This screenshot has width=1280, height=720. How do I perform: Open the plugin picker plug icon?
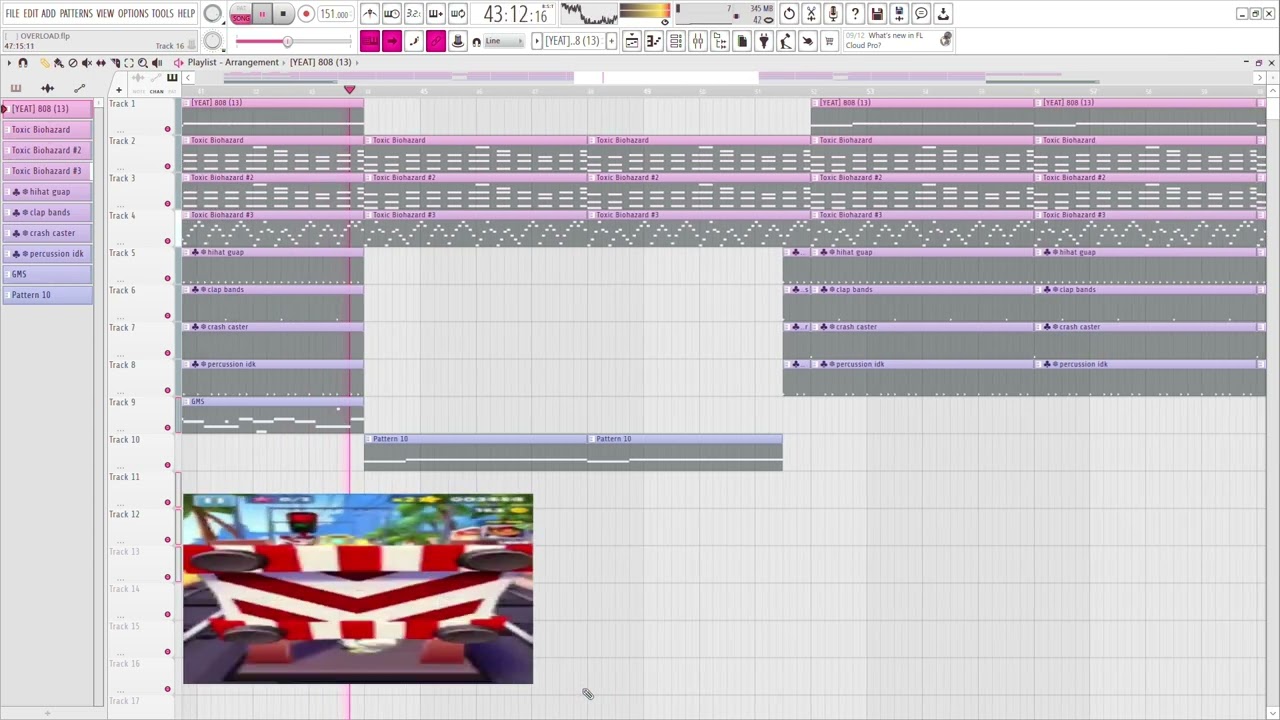(x=763, y=41)
